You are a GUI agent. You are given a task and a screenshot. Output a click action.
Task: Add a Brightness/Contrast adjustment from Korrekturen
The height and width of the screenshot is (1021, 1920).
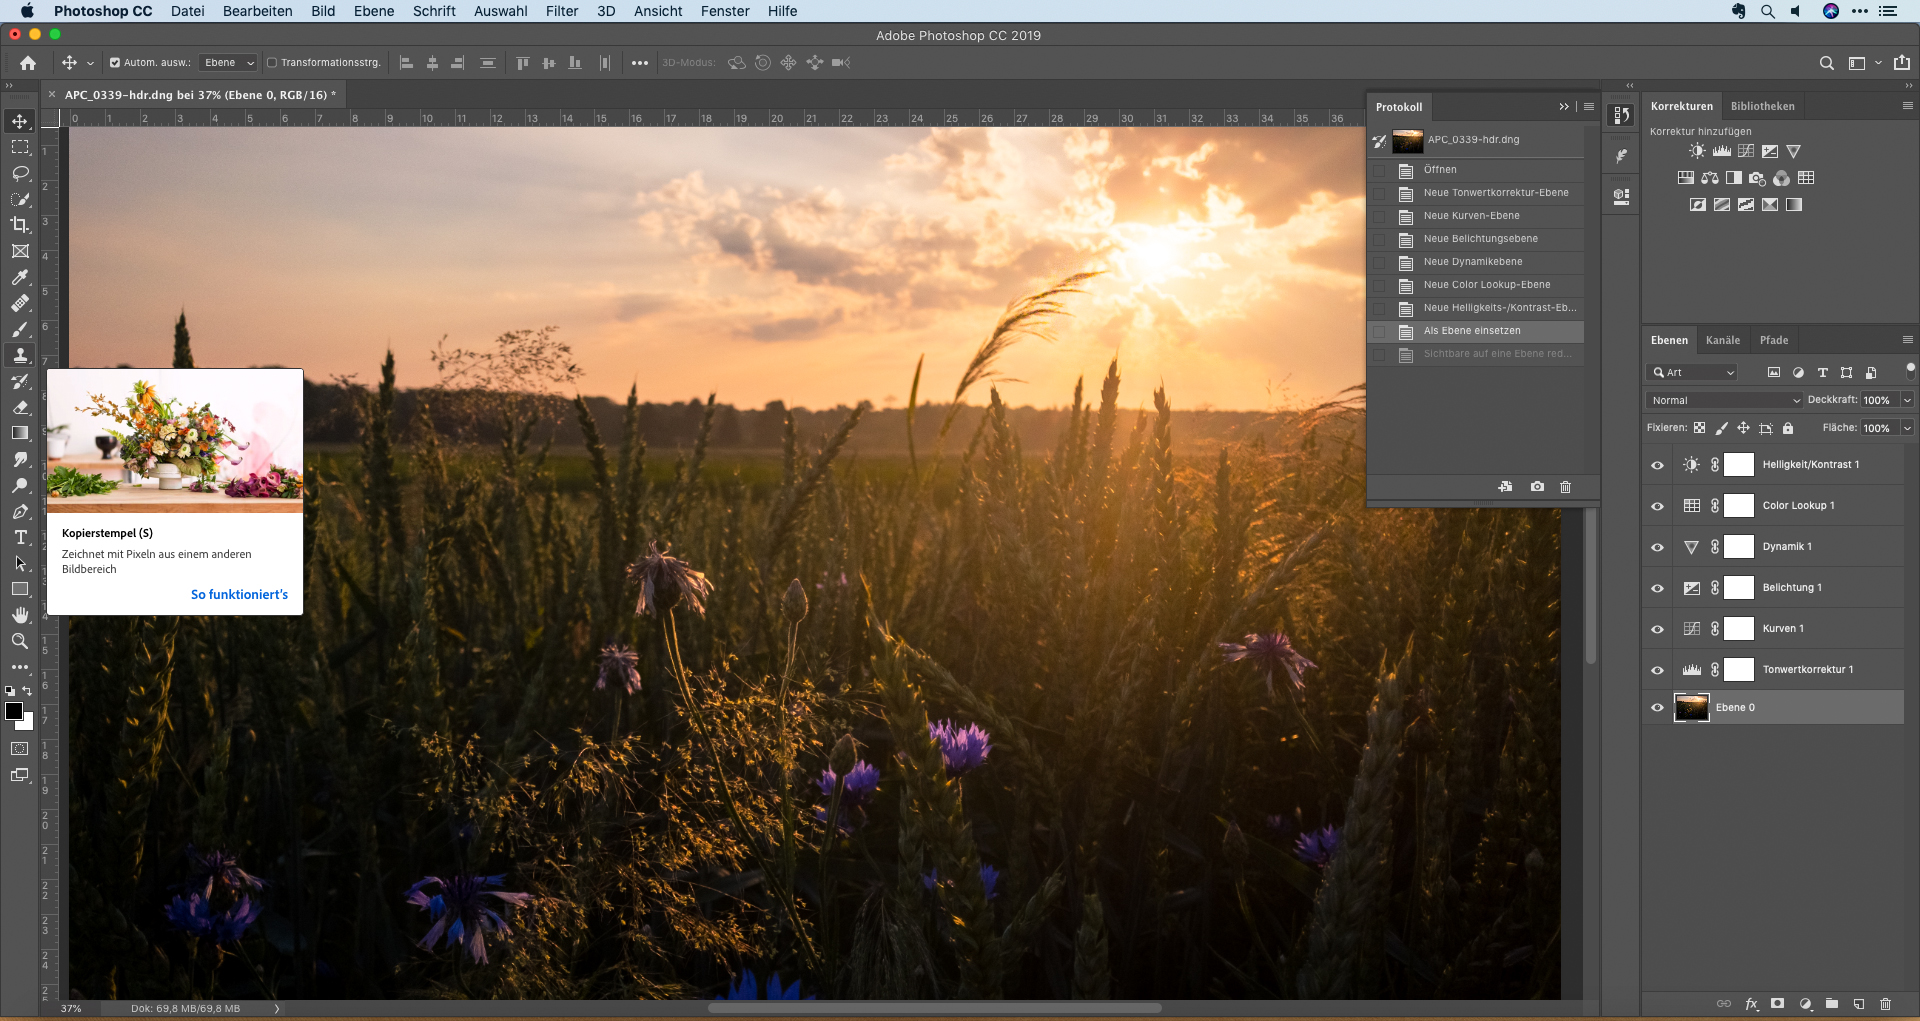click(x=1697, y=151)
